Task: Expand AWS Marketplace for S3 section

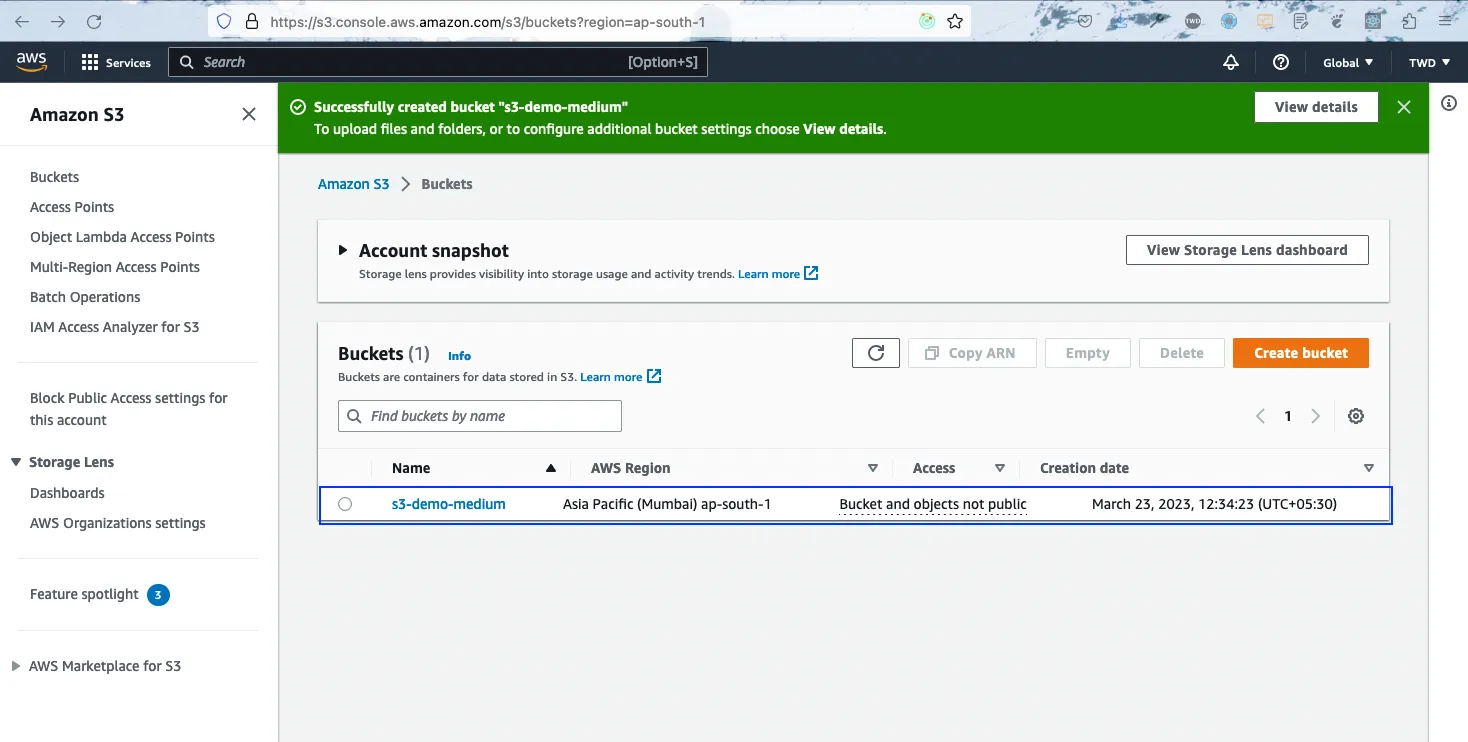Action: (15, 666)
